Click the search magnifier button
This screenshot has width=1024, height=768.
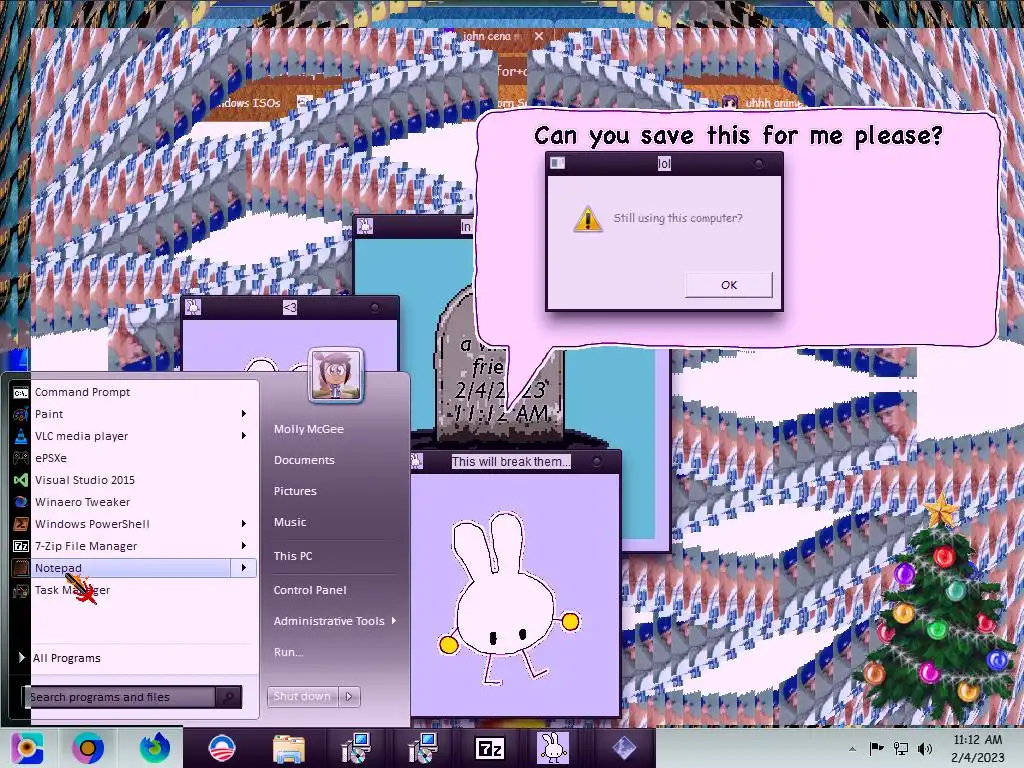pos(229,697)
